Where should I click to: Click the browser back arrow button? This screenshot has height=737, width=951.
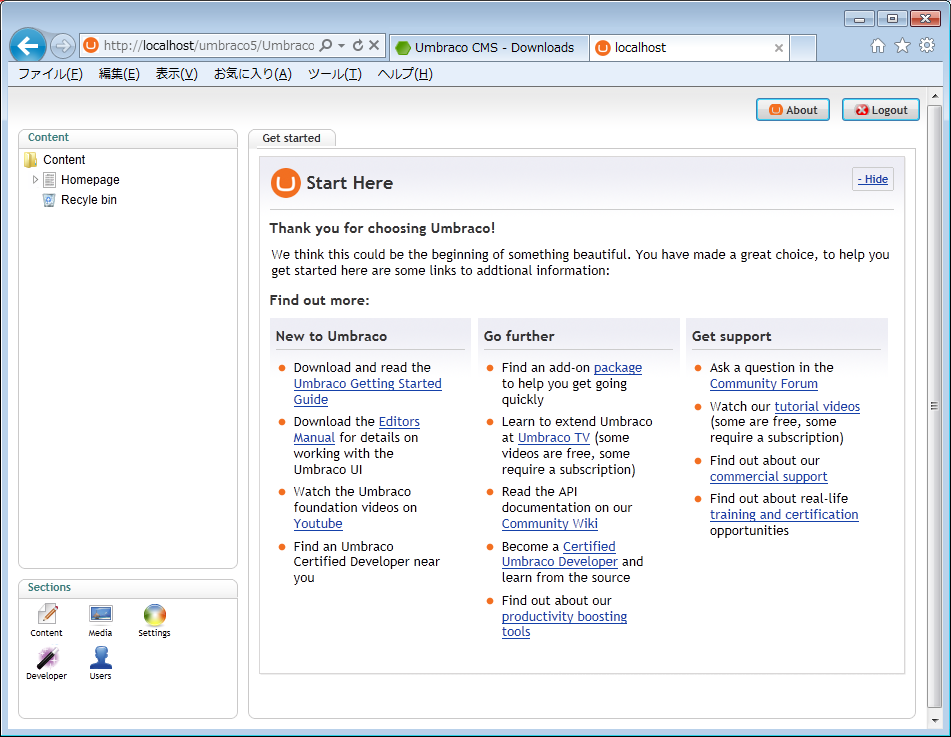pyautogui.click(x=28, y=46)
